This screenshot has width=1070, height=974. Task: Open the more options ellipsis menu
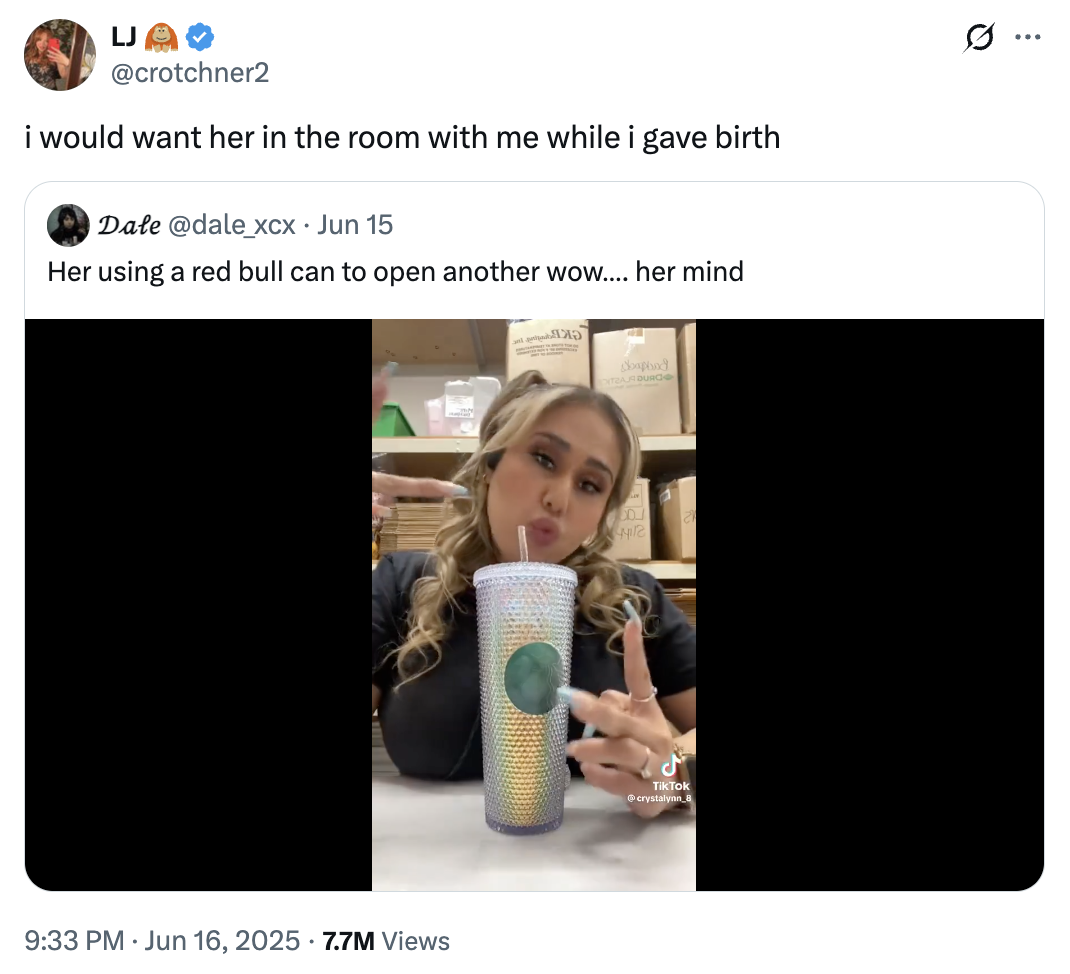tap(1027, 38)
